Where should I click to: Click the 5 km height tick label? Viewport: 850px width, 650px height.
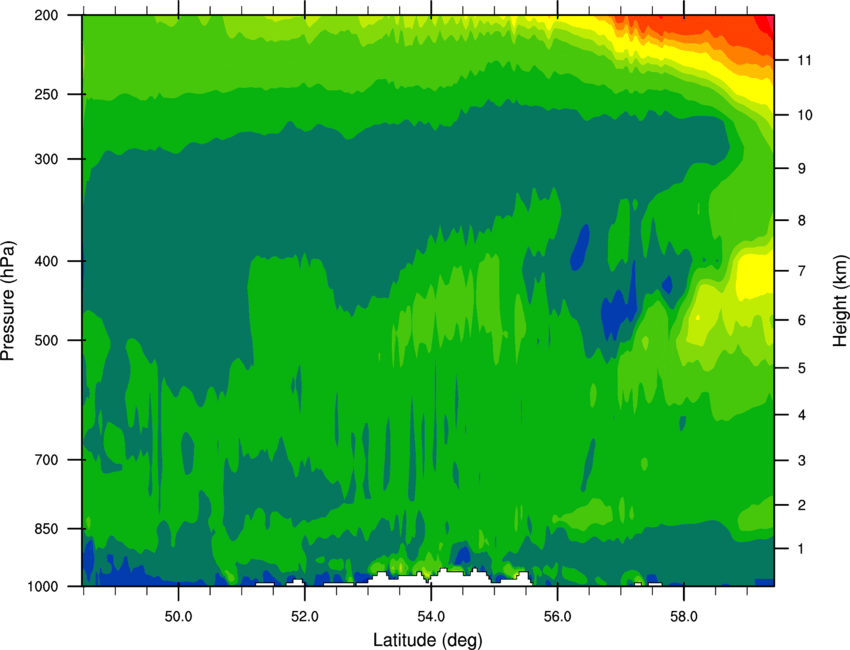801,369
